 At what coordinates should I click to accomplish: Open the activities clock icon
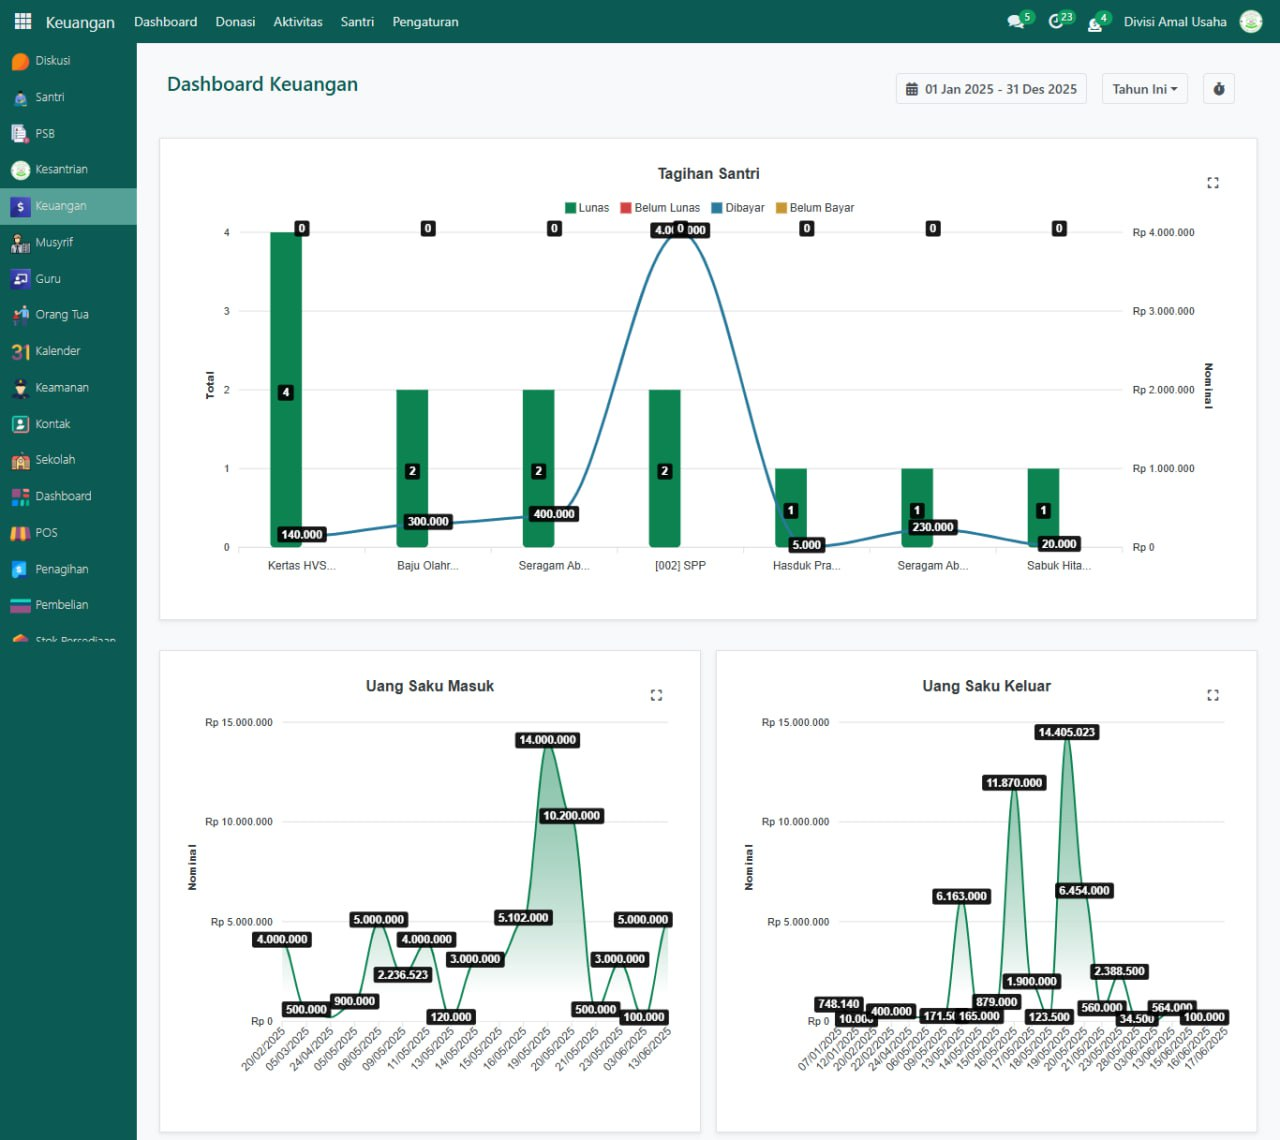point(1057,22)
